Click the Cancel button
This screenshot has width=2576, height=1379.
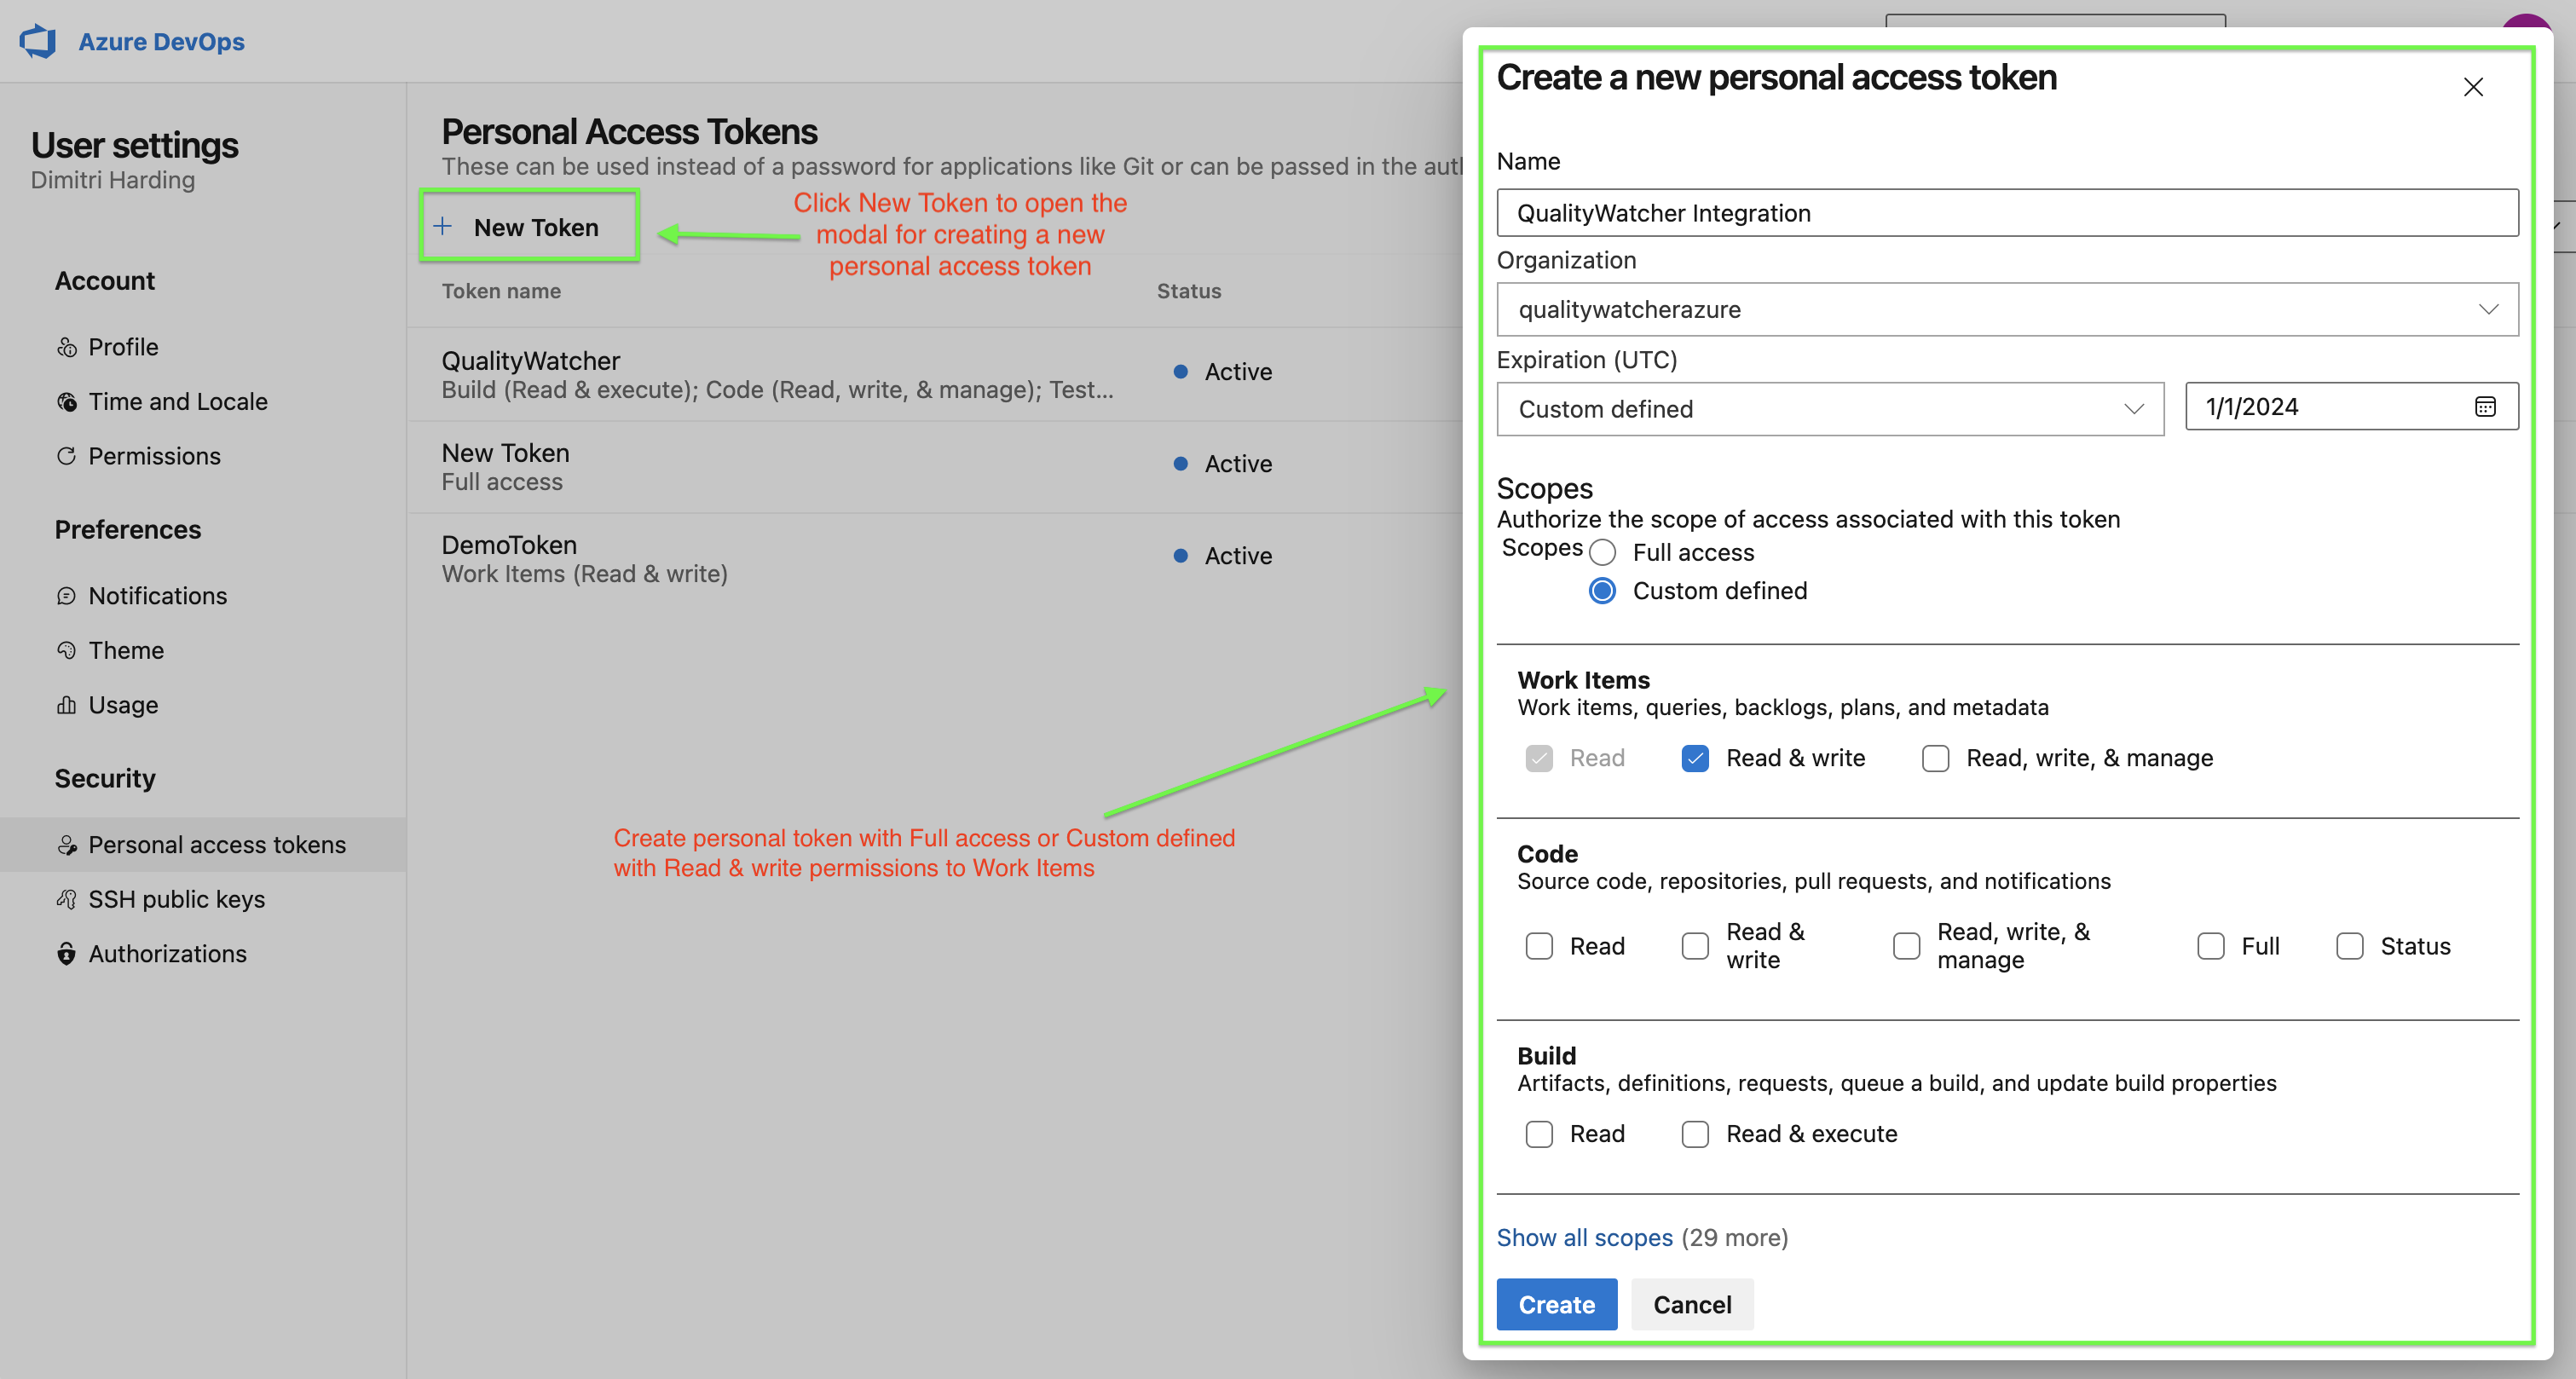1692,1305
